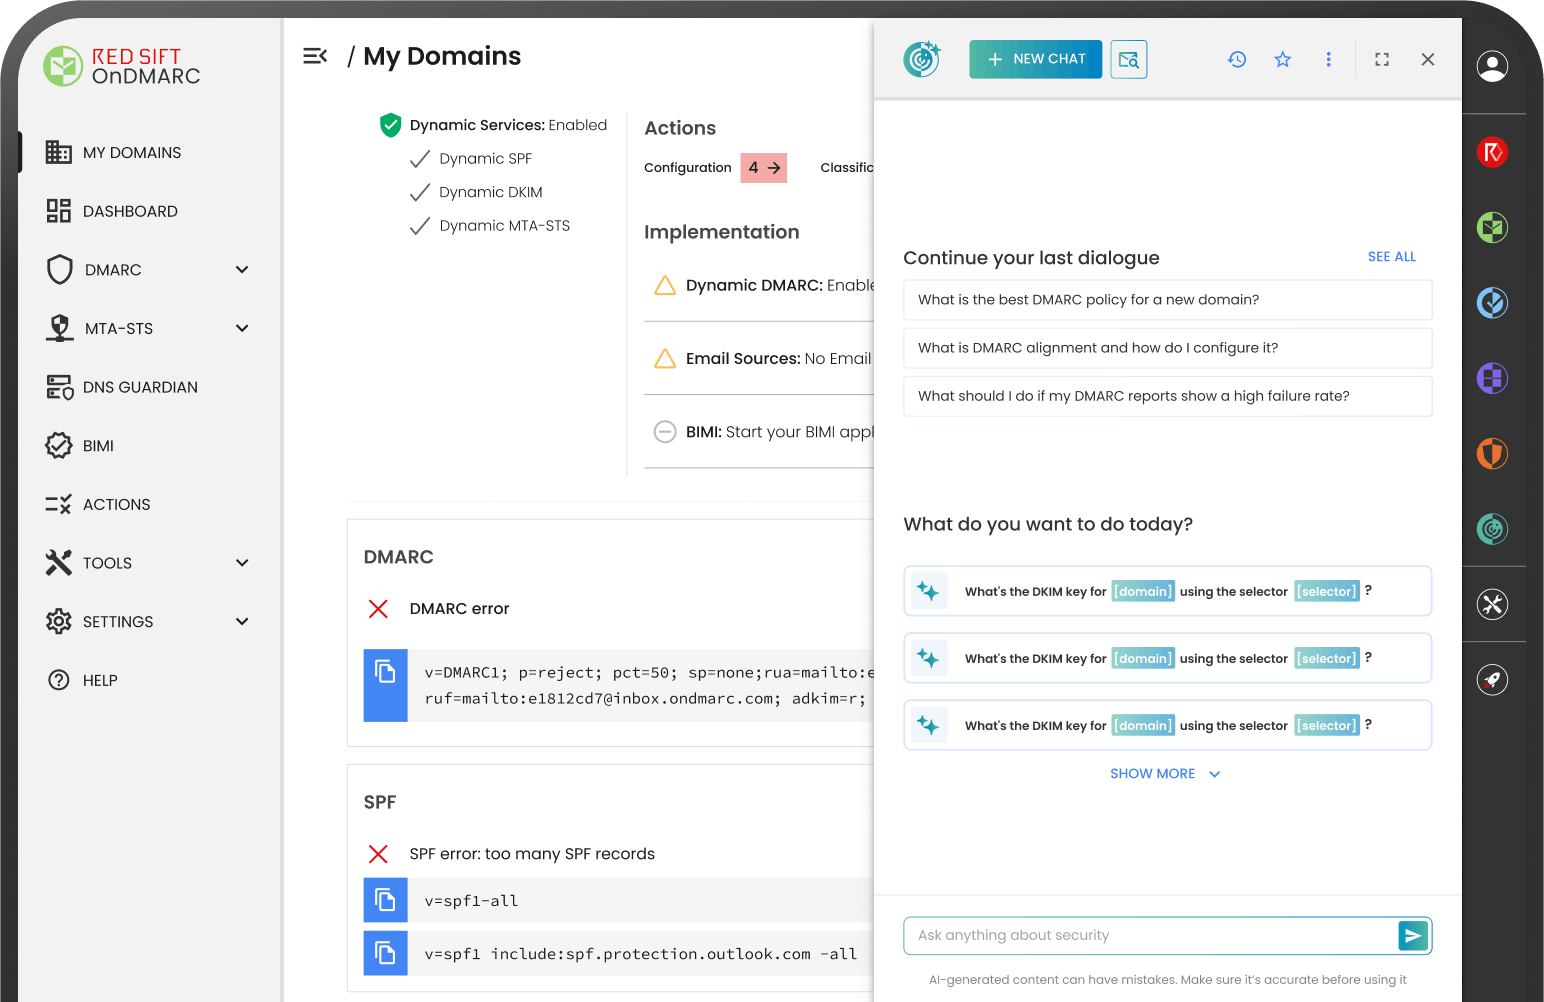Open 'best DMARC policy for a new domain' dialogue
1544x1002 pixels.
pyautogui.click(x=1168, y=300)
